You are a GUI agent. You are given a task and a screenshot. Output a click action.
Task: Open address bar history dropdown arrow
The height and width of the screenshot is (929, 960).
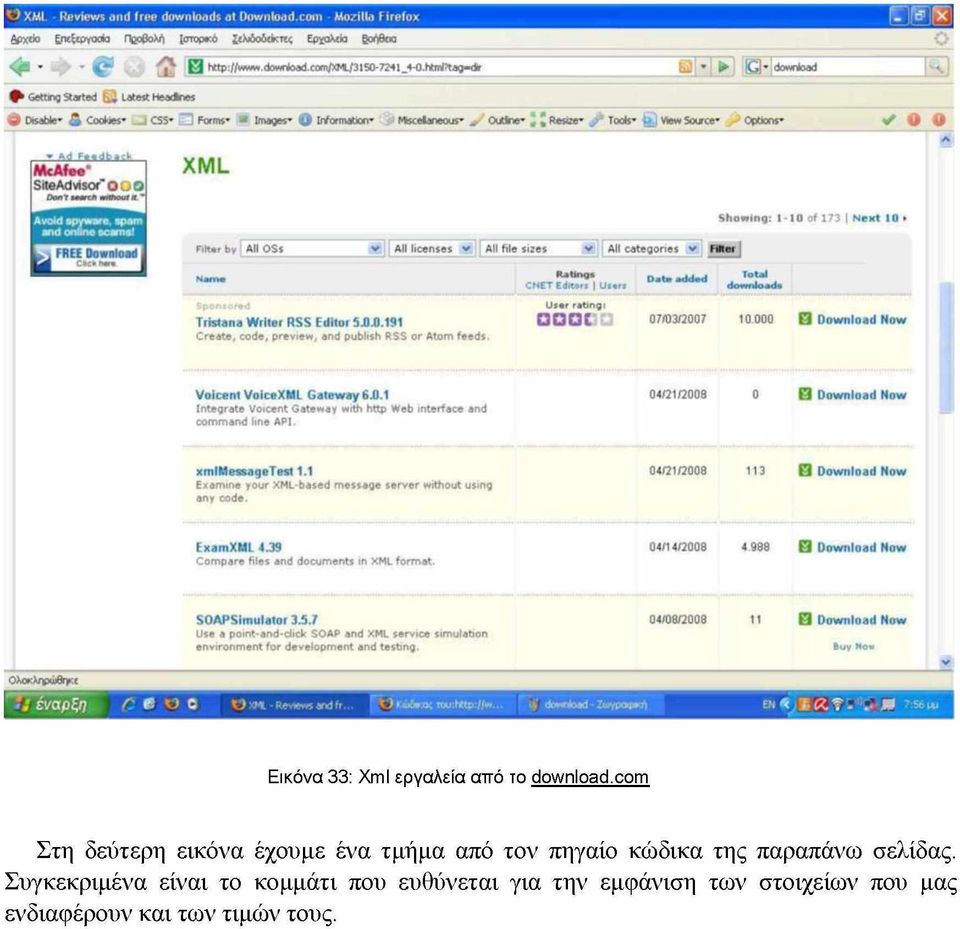(x=704, y=67)
